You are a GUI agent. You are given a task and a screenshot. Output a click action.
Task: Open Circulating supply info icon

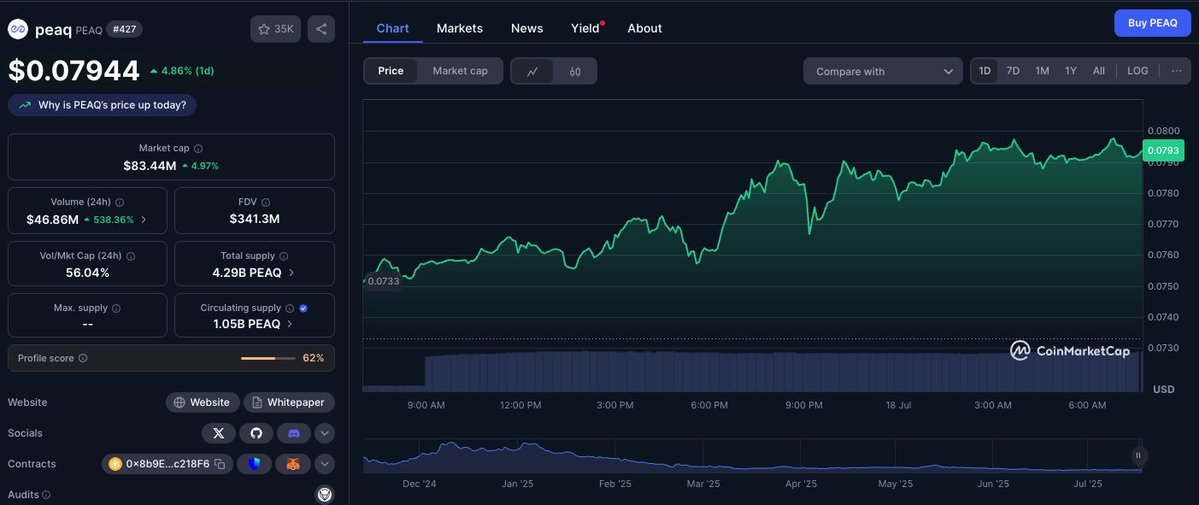tap(290, 308)
